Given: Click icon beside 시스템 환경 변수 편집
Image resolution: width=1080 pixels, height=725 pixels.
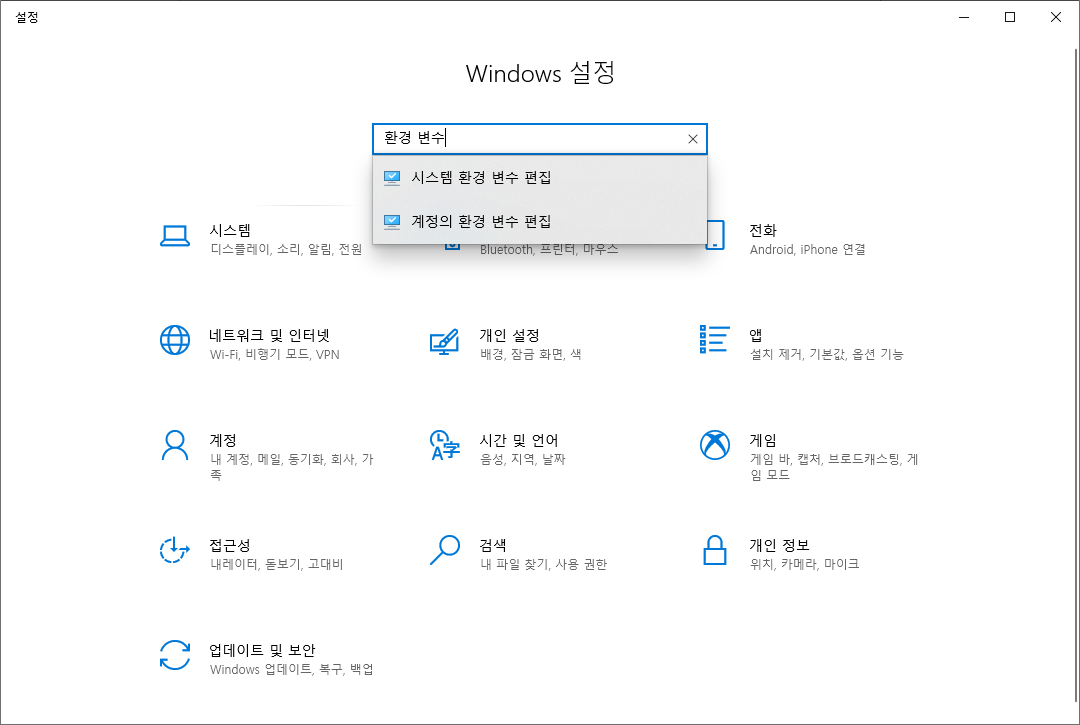Looking at the screenshot, I should [x=392, y=178].
